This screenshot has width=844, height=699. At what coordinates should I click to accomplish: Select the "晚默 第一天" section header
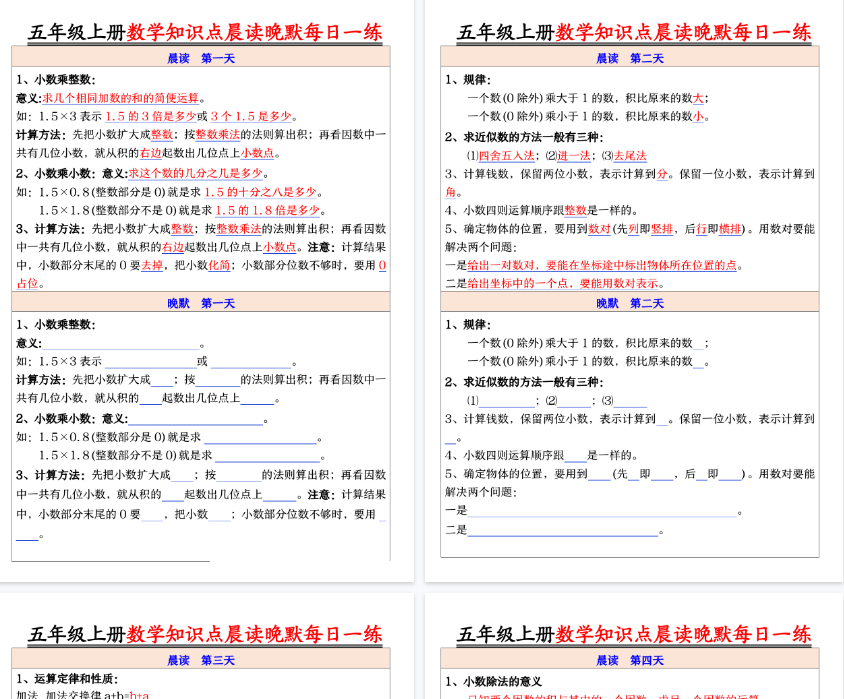coord(200,303)
